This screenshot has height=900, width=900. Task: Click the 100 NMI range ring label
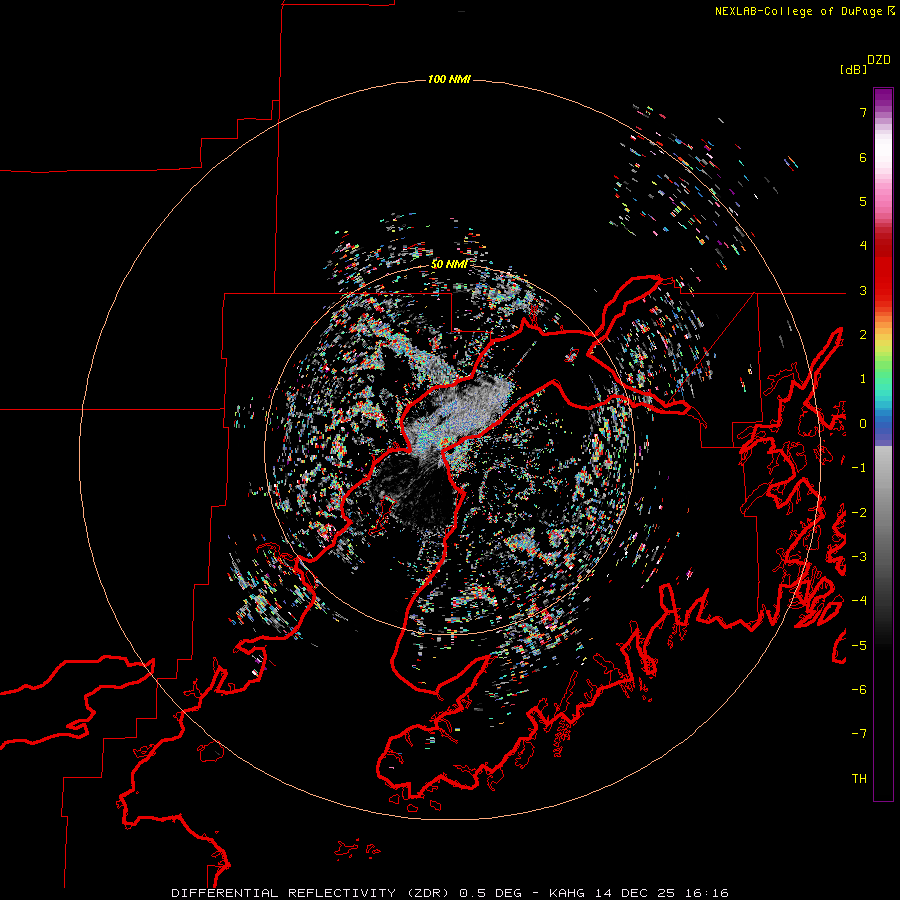449,79
